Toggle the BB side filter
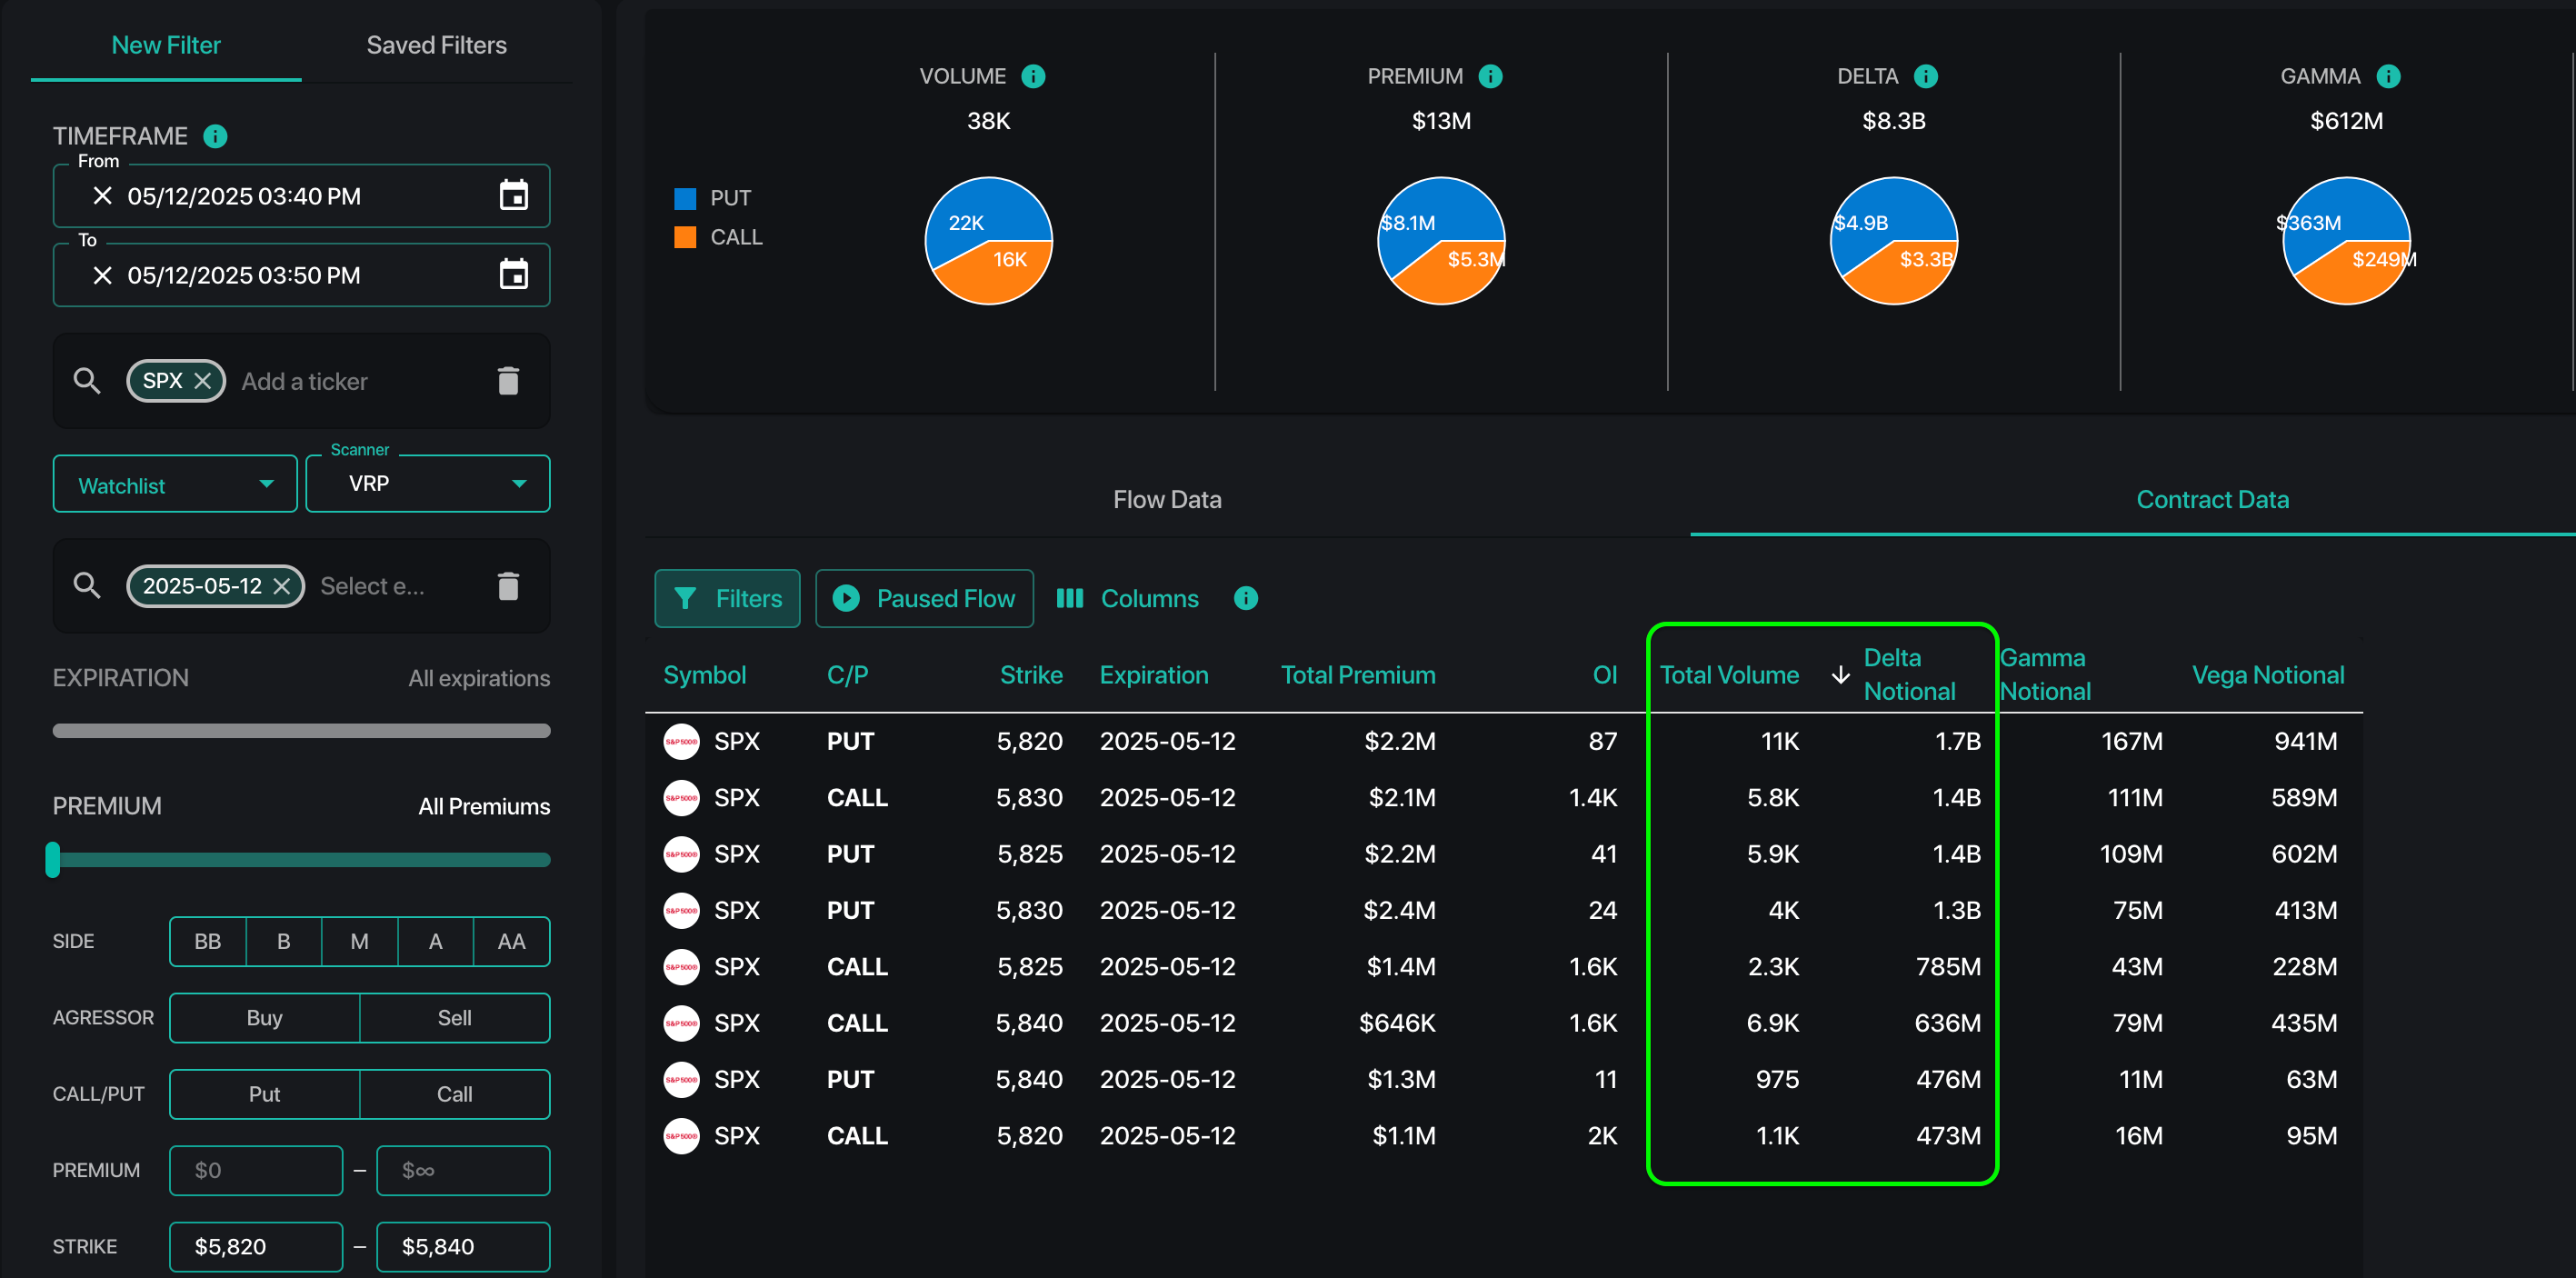The image size is (2576, 1278). (207, 941)
